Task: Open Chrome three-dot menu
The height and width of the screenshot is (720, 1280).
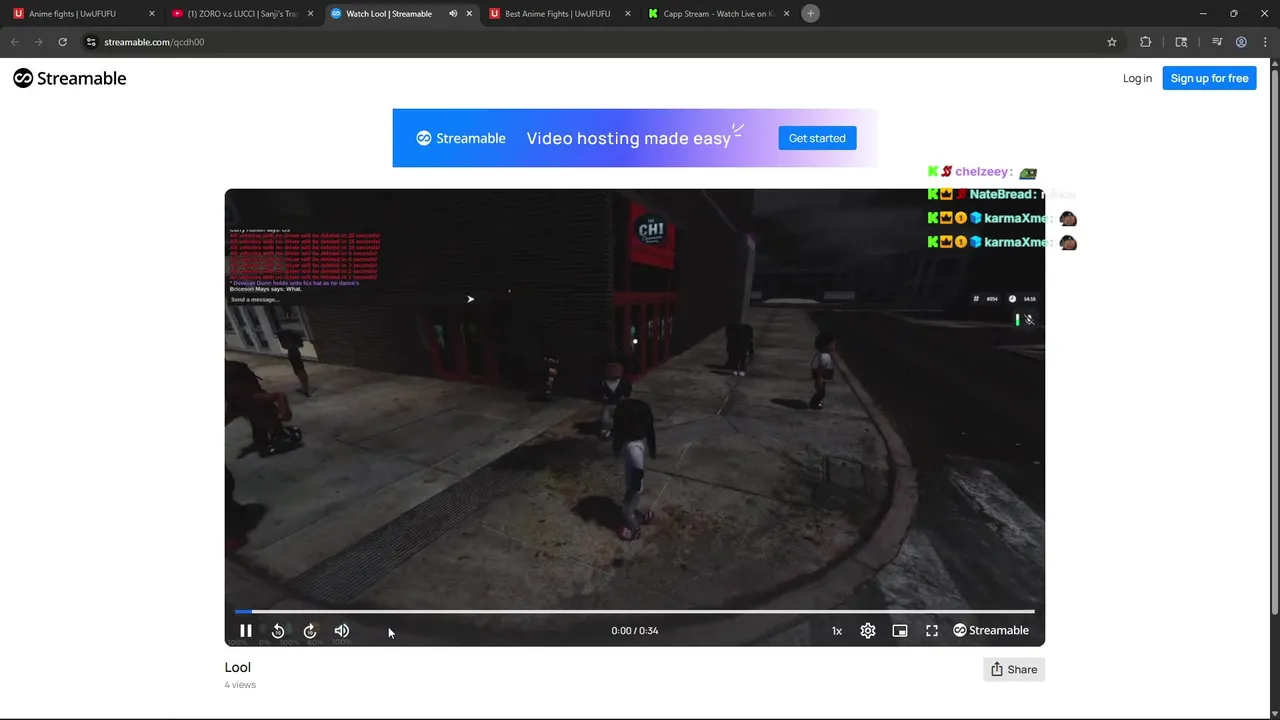Action: (x=1264, y=42)
